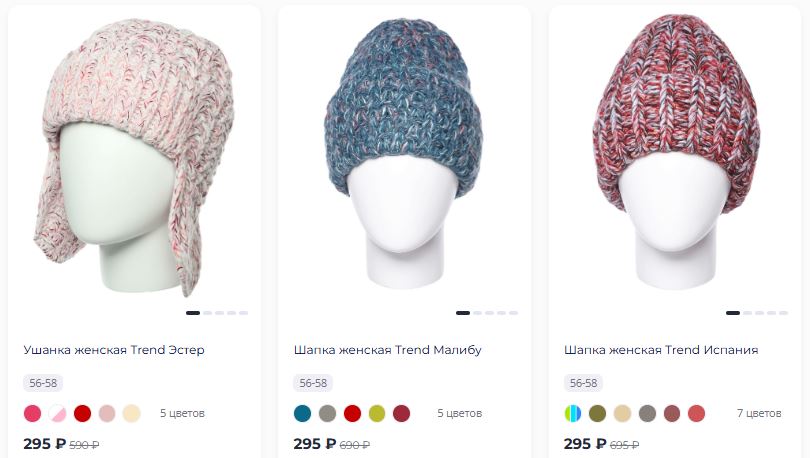Viewport: 810px width, 458px height.
Task: Select size 56-58 for the Эстер ushanka
Action: pos(43,383)
